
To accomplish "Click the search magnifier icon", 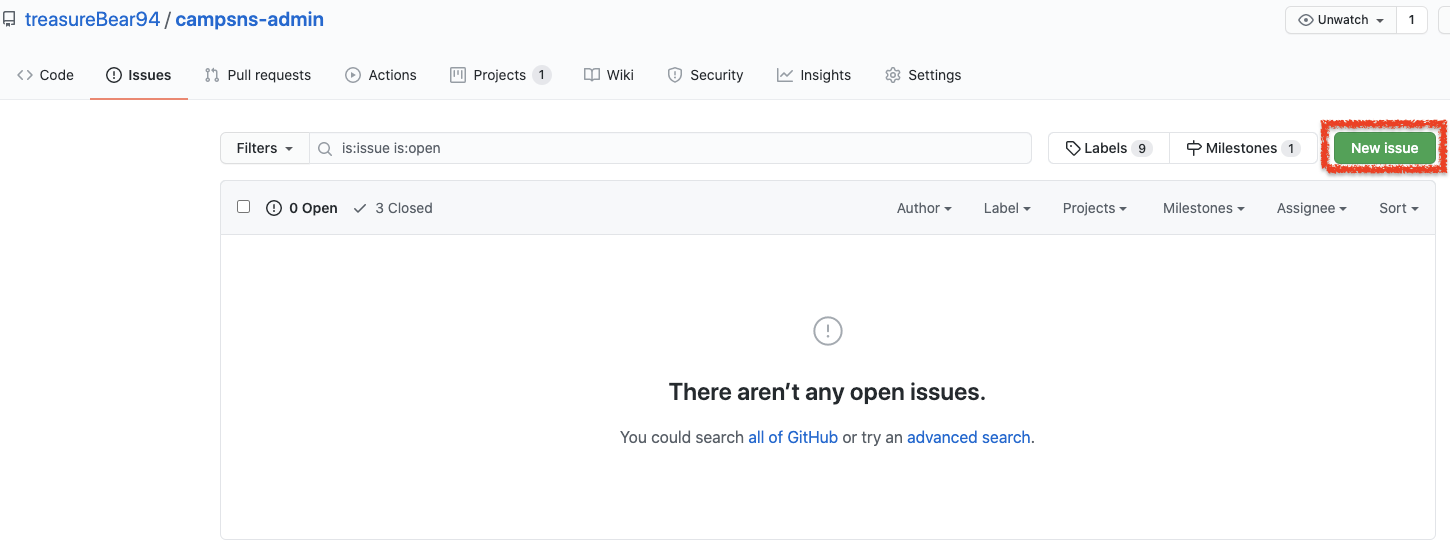I will point(325,148).
